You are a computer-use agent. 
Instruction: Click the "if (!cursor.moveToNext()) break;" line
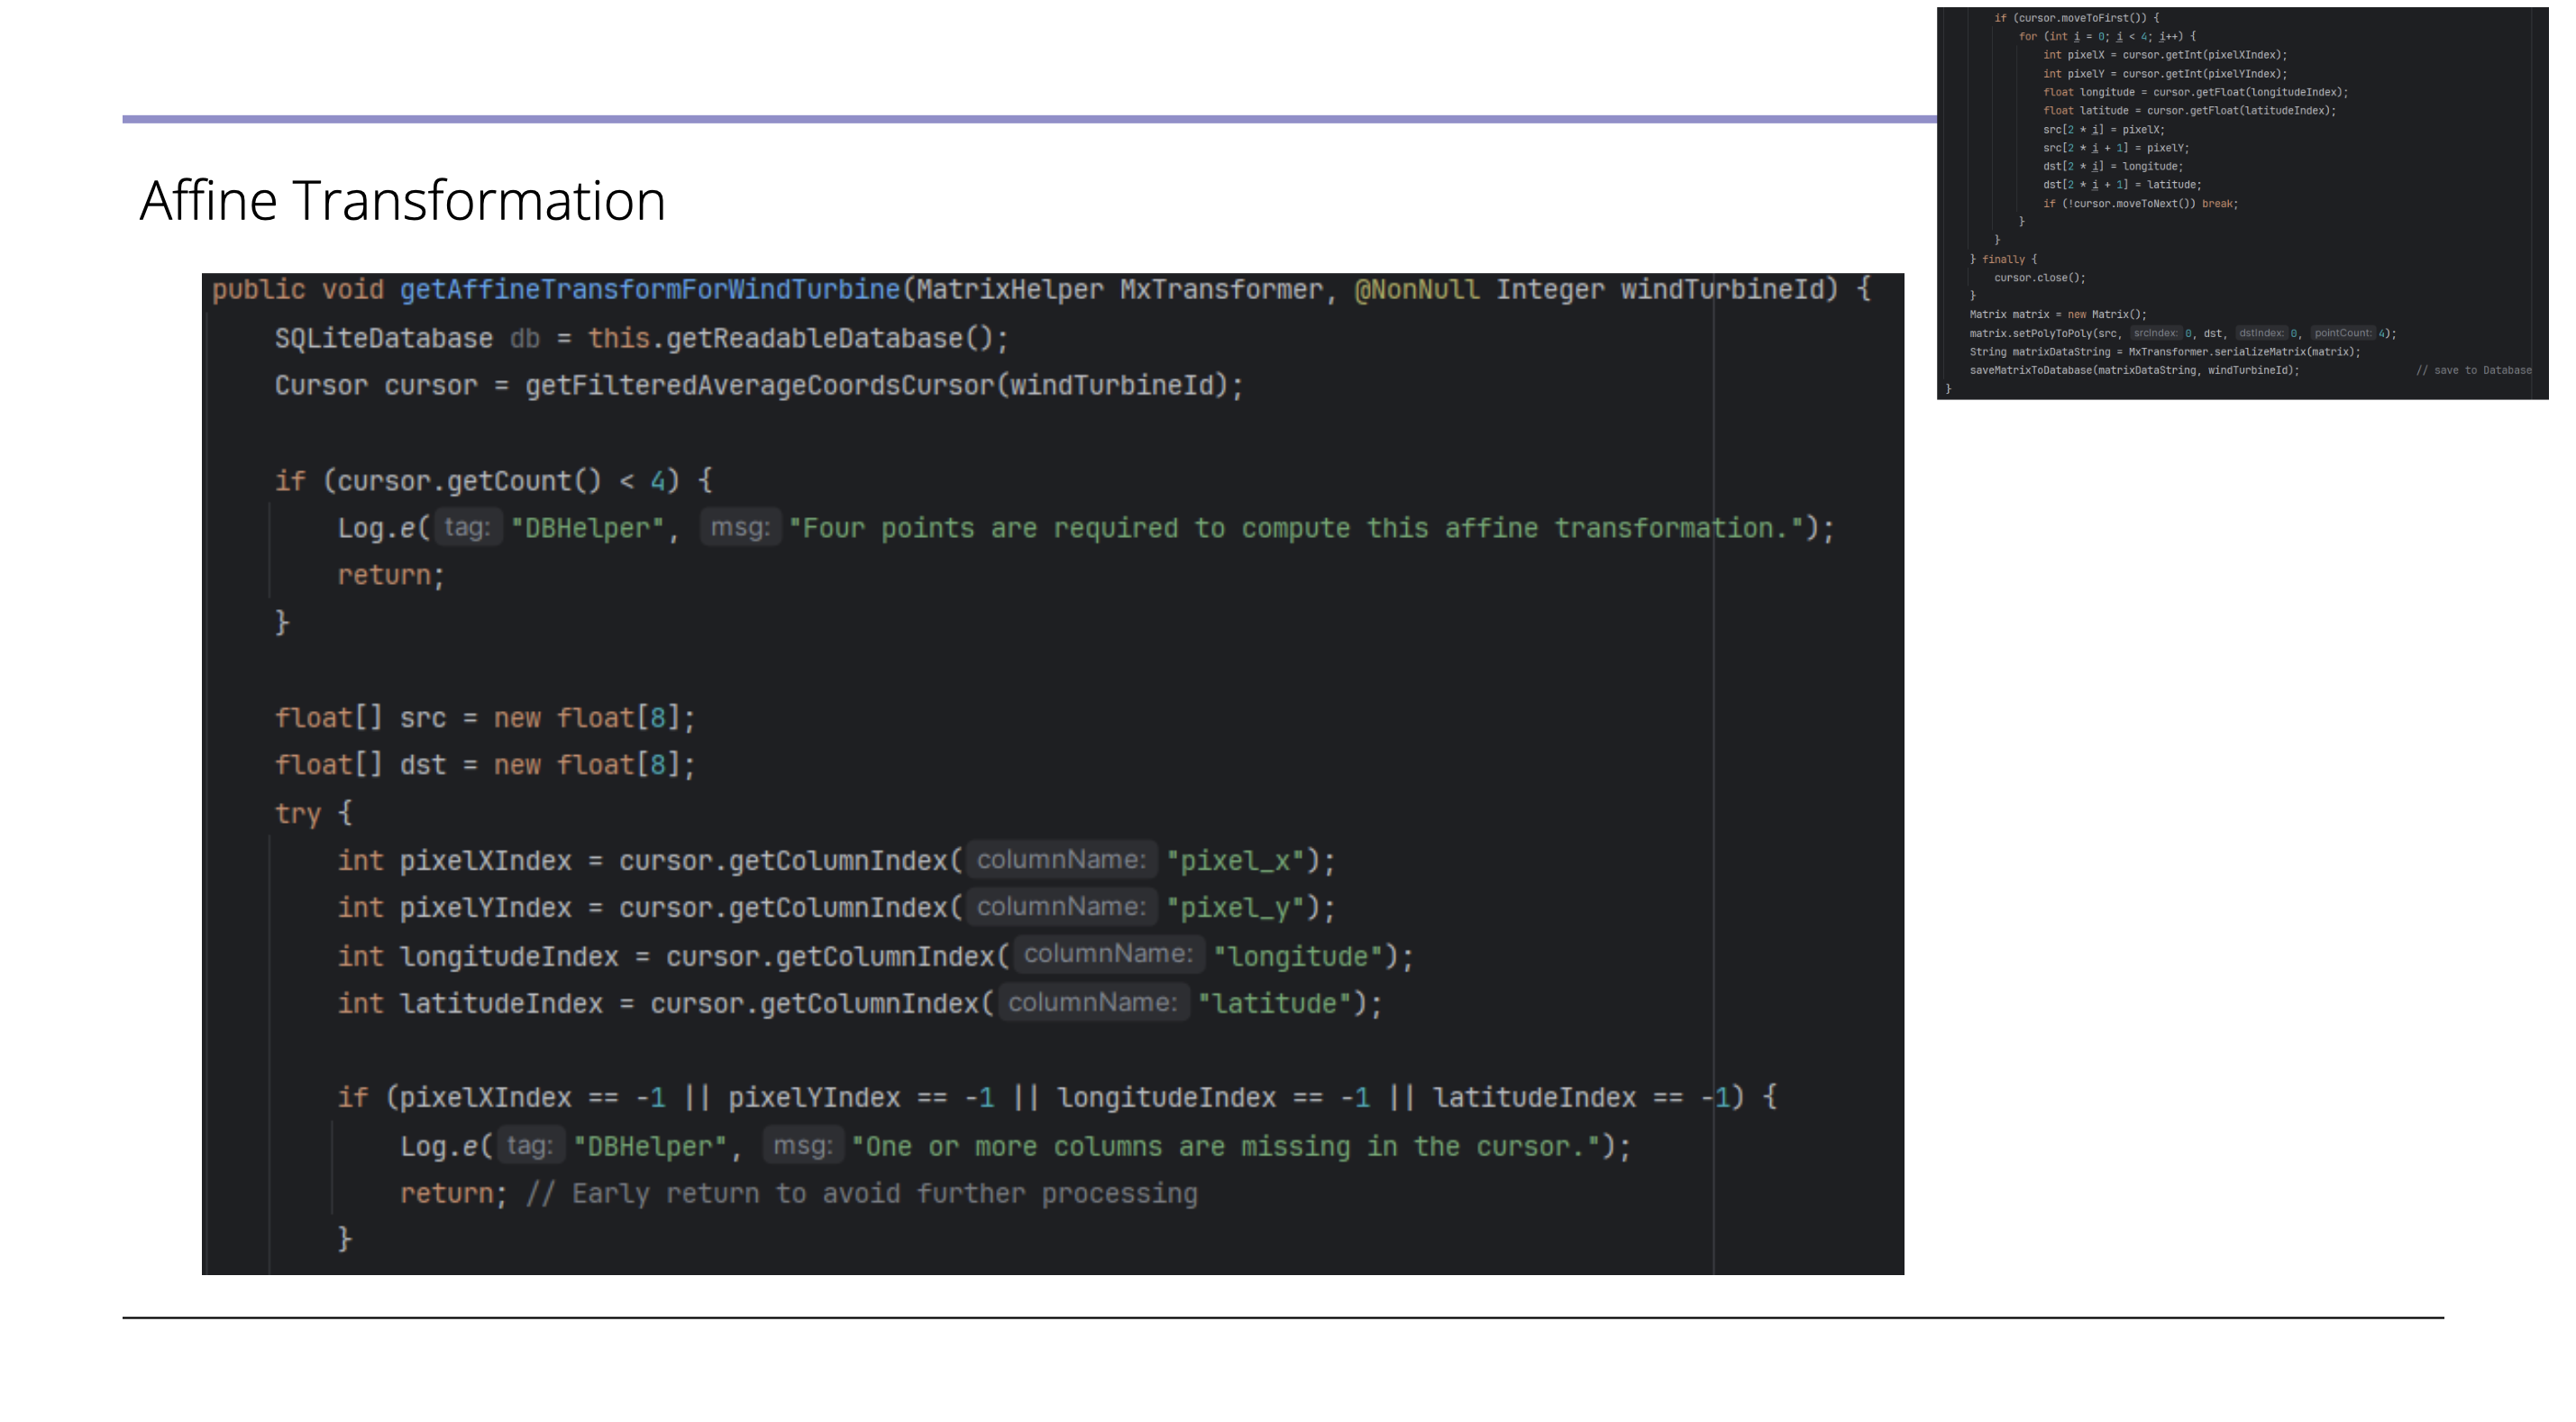pyautogui.click(x=2140, y=204)
